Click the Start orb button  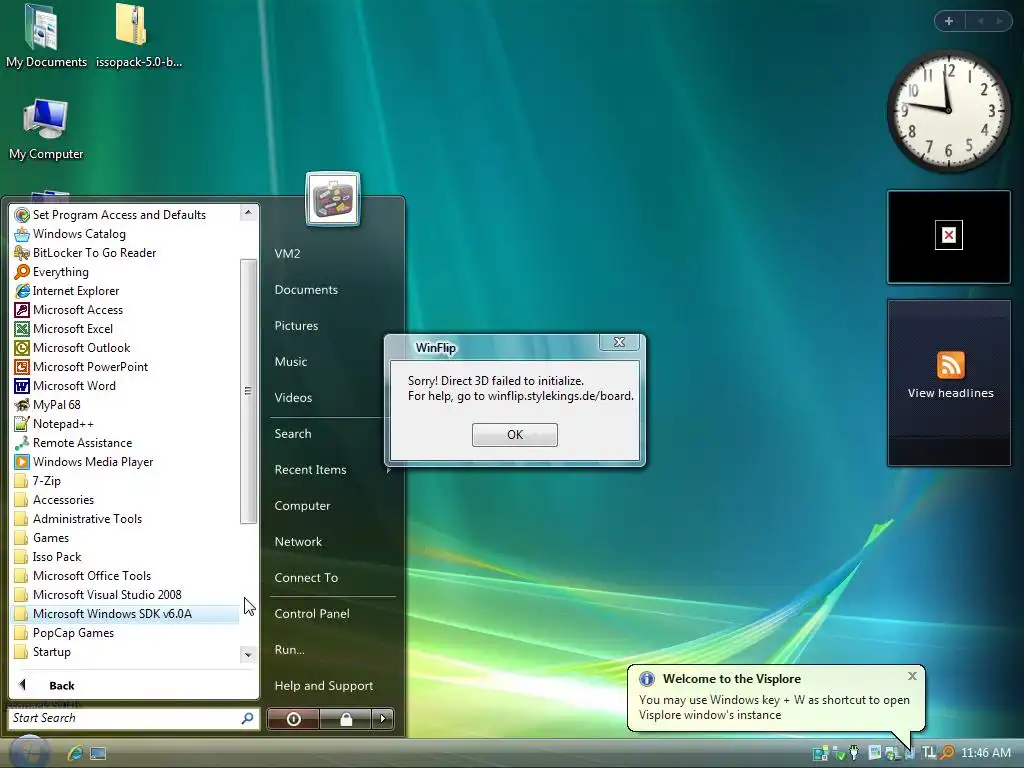pyautogui.click(x=29, y=752)
